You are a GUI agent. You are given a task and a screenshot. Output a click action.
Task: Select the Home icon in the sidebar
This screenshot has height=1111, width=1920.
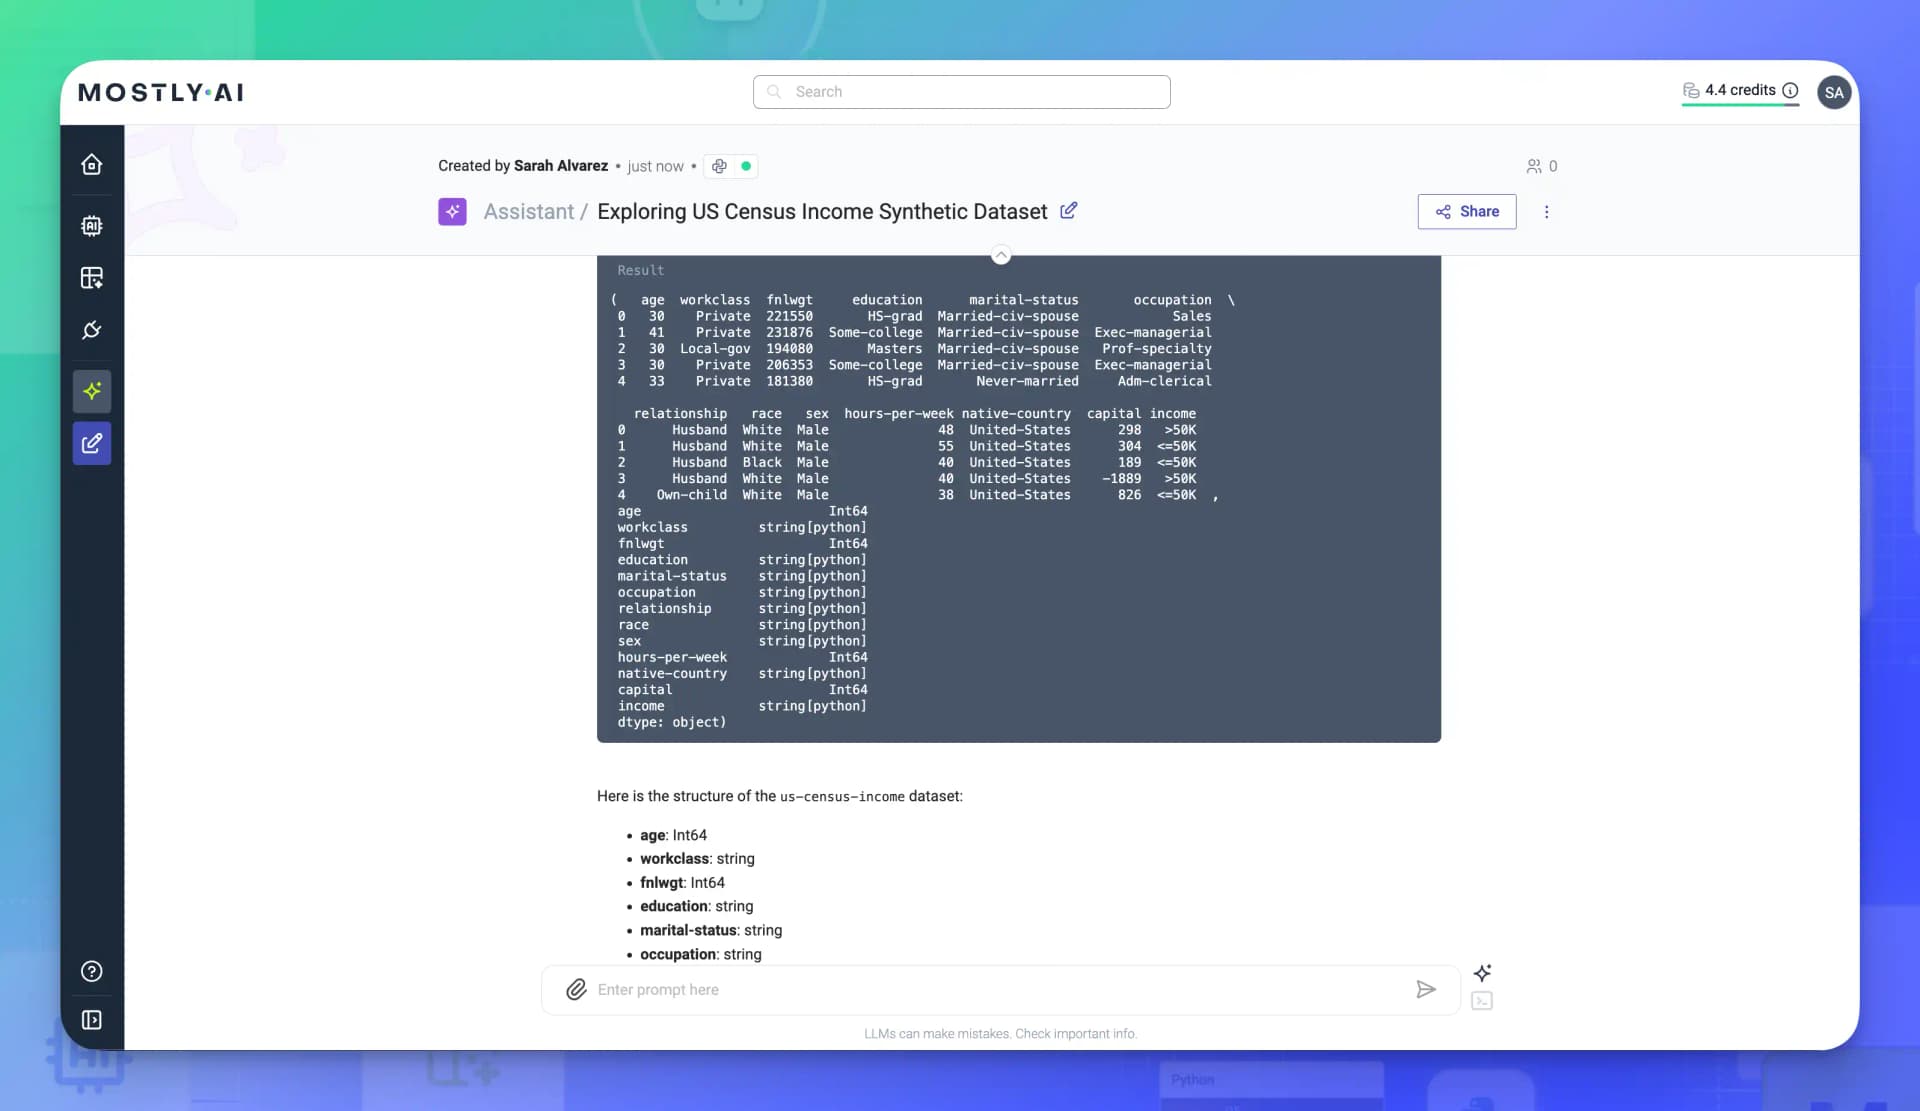[x=91, y=164]
